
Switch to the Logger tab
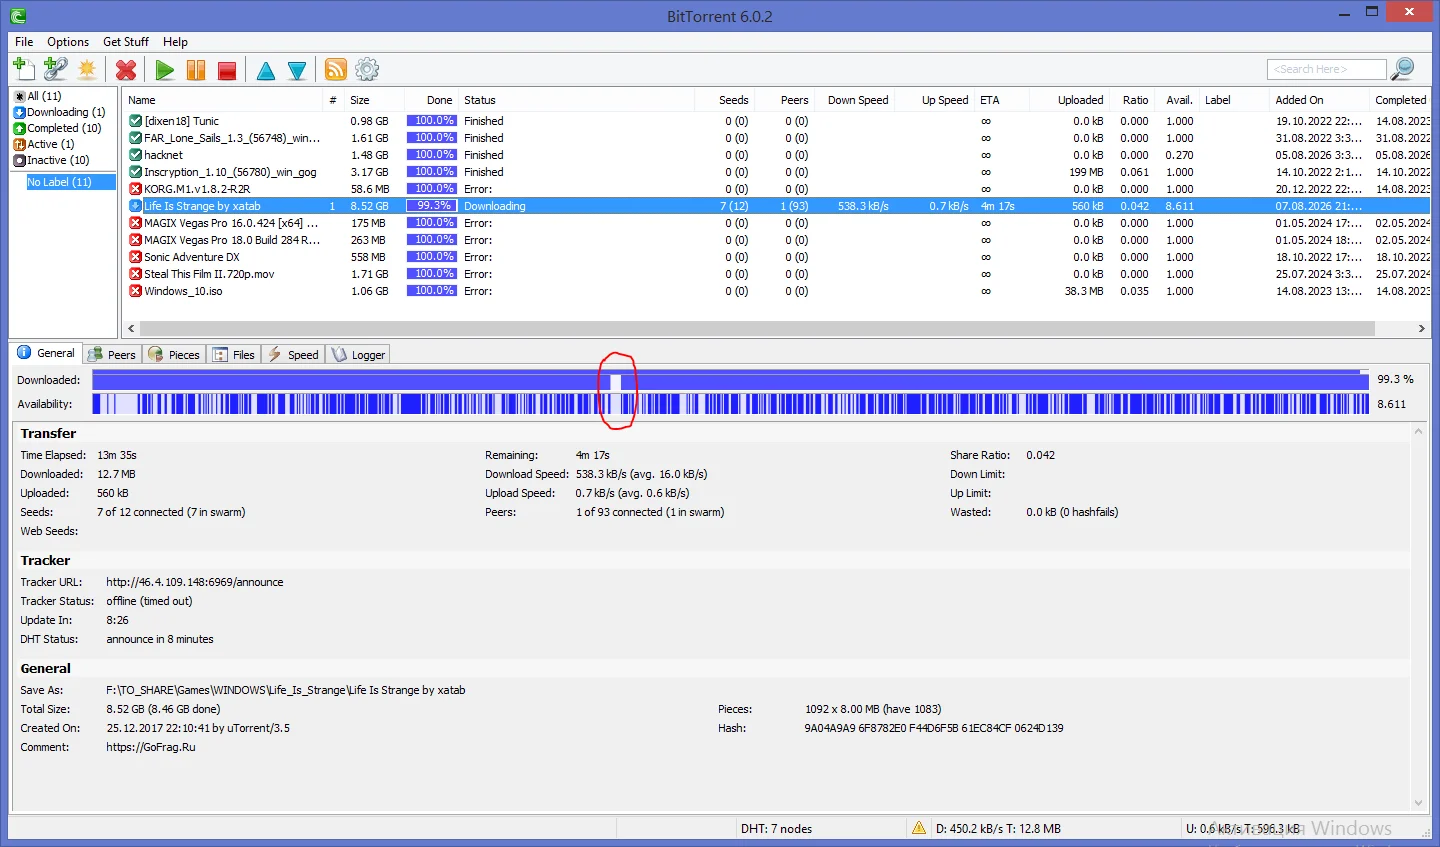click(x=358, y=355)
